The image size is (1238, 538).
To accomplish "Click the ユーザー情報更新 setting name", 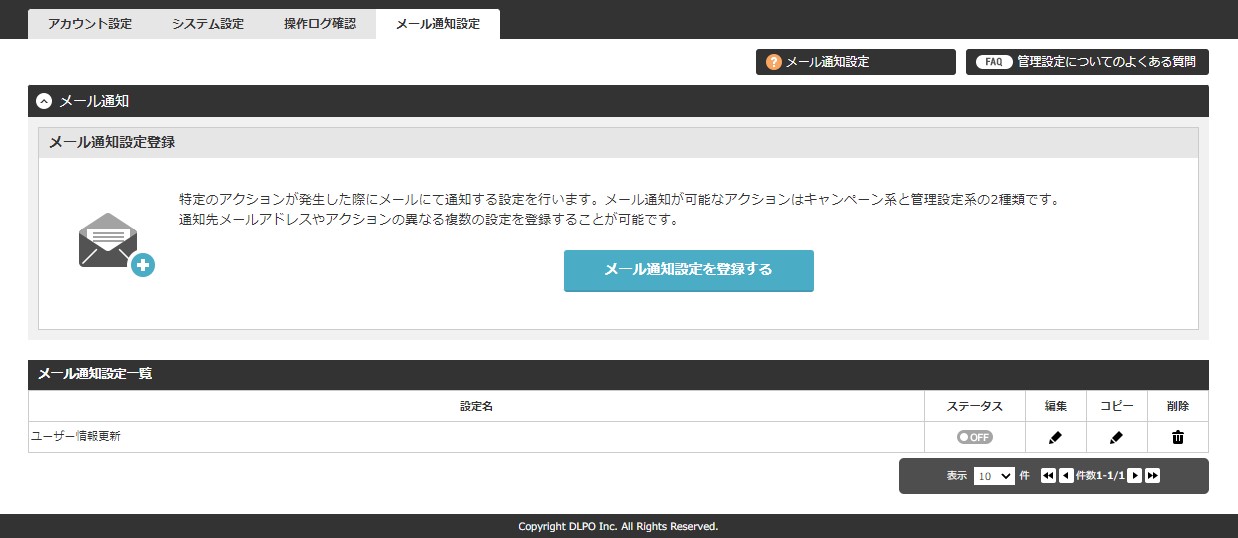I will pyautogui.click(x=76, y=437).
